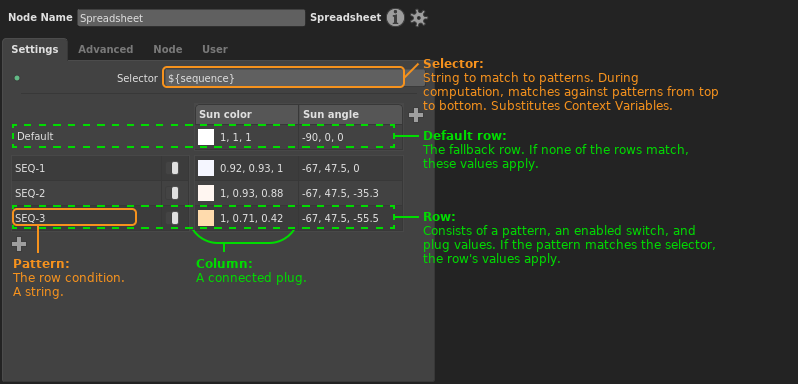Toggle the SEQ-2 row enabled switch
The image size is (798, 384).
coord(175,193)
